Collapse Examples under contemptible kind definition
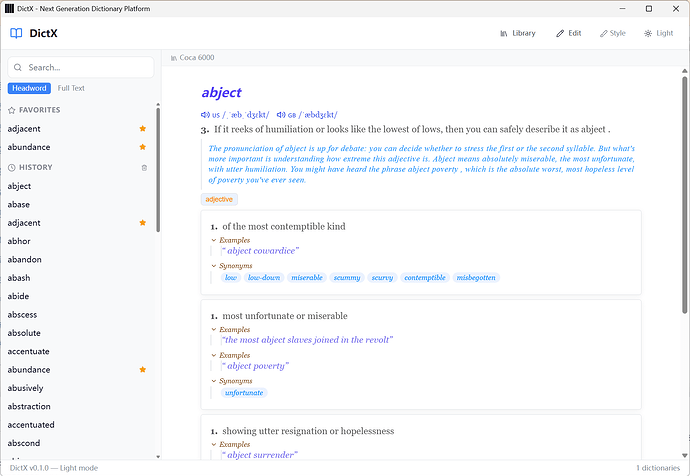The width and height of the screenshot is (690, 476). 231,240
